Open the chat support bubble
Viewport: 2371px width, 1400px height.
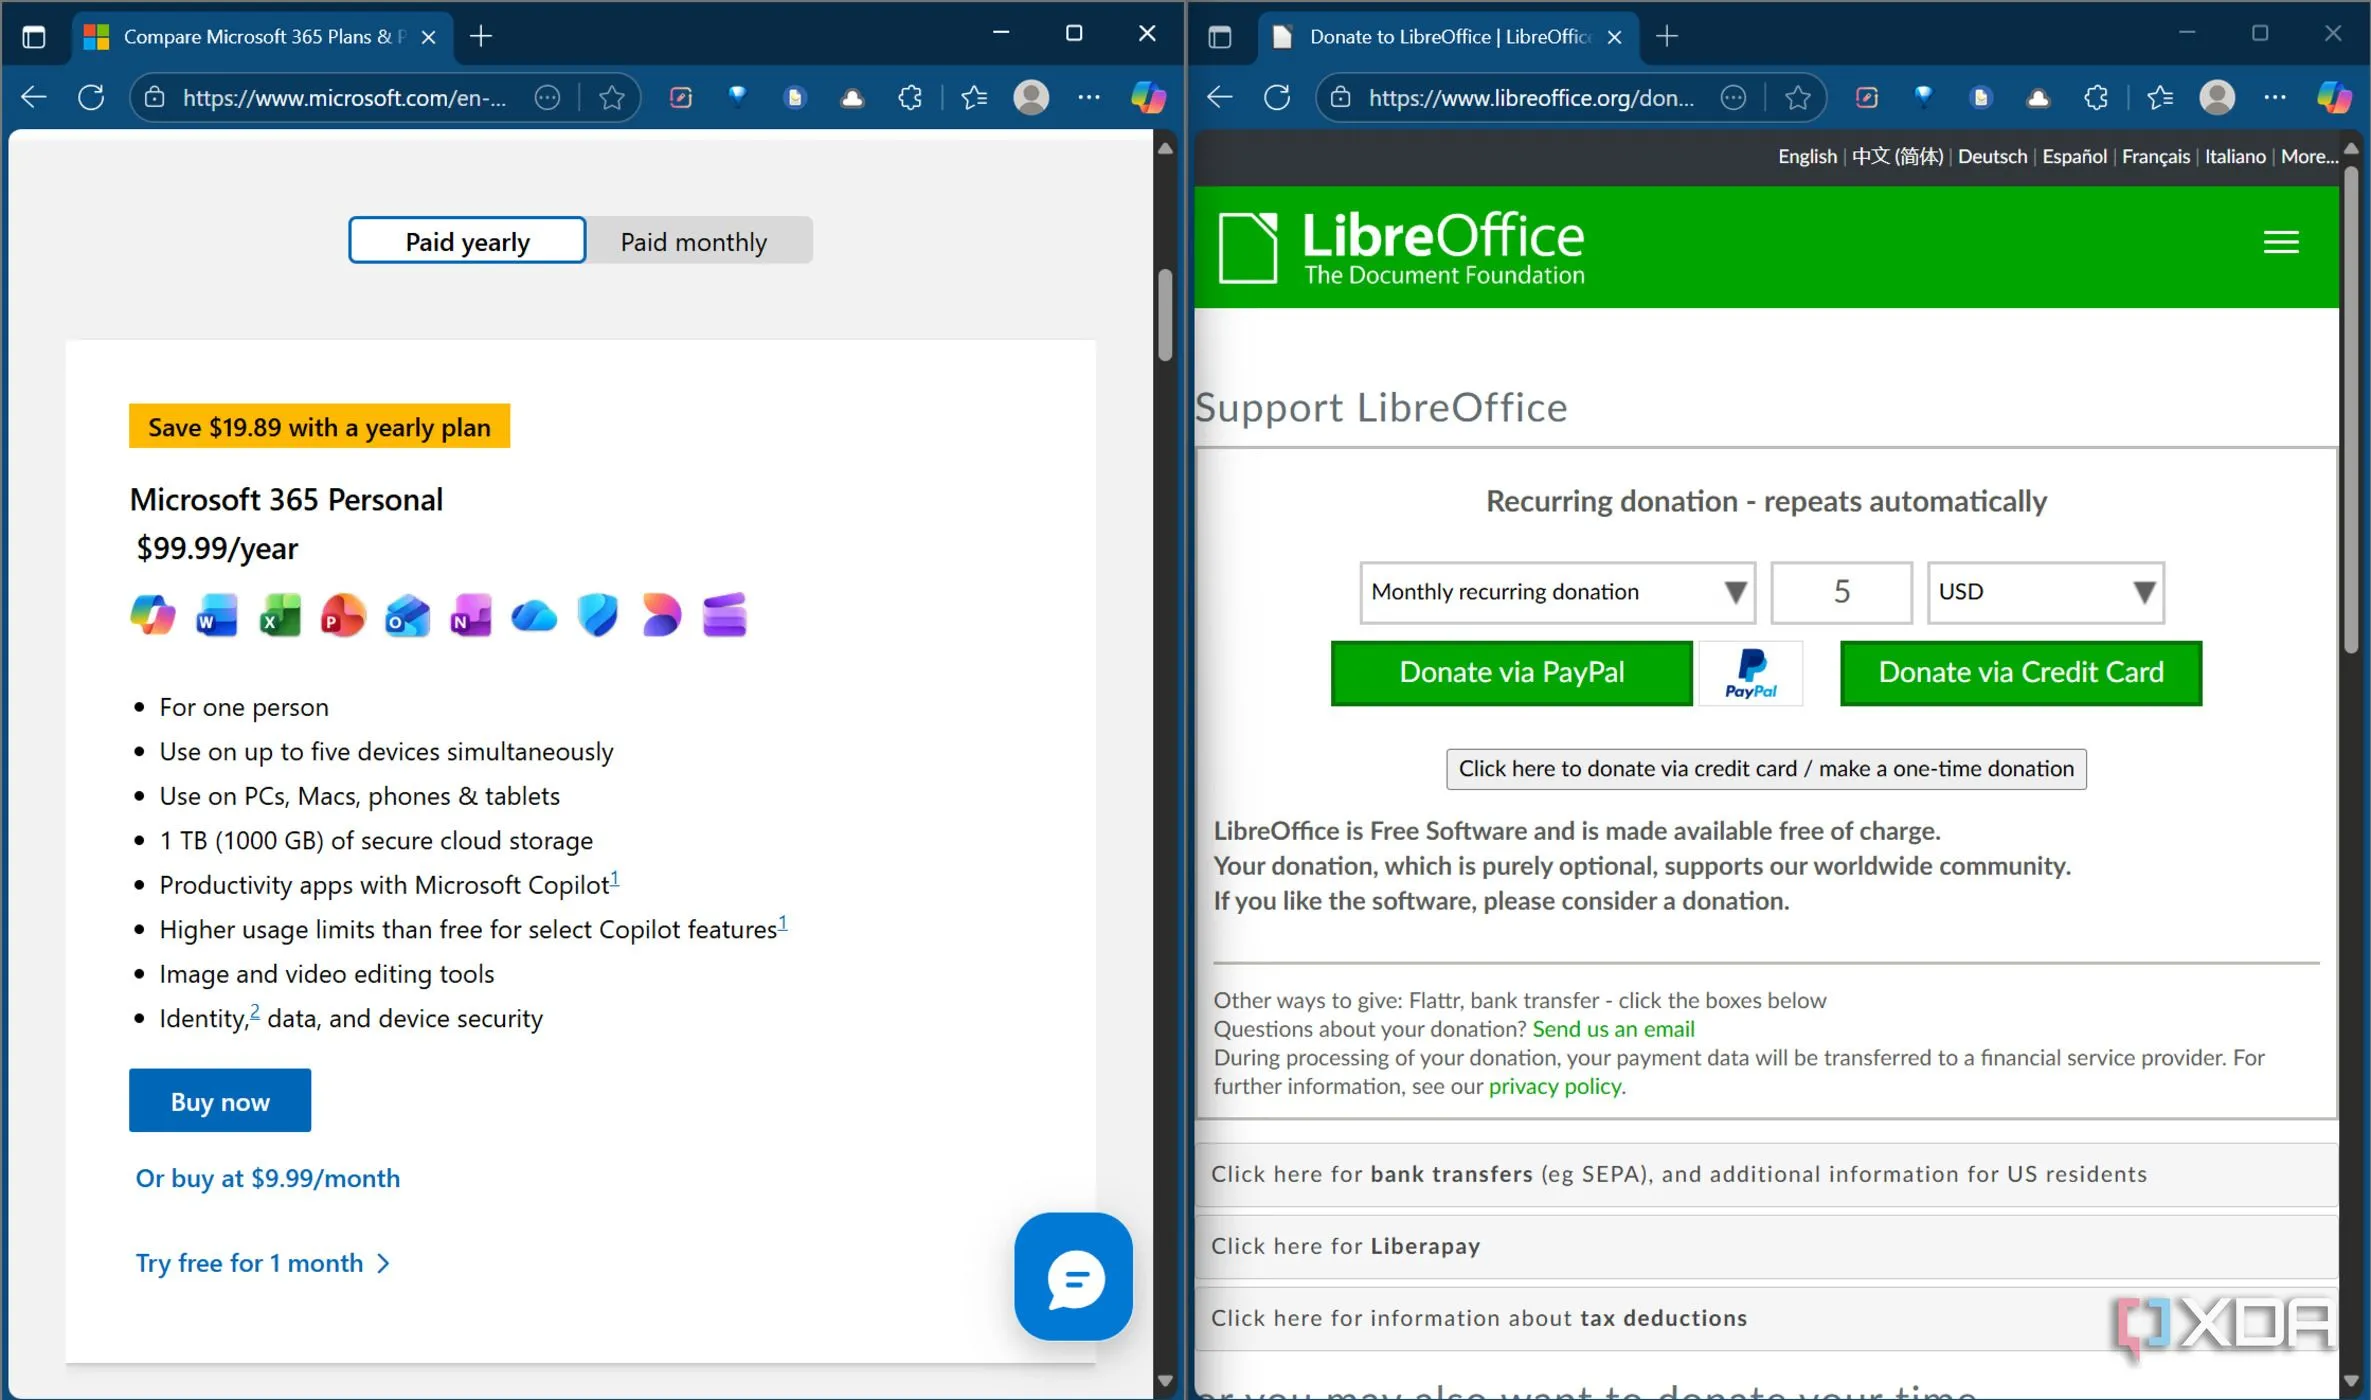[1072, 1277]
